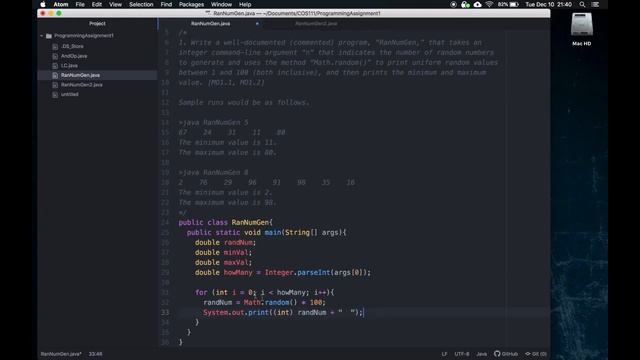
Task: Click the ProgrammingAssignment1 folder icon
Action: (x=49, y=36)
